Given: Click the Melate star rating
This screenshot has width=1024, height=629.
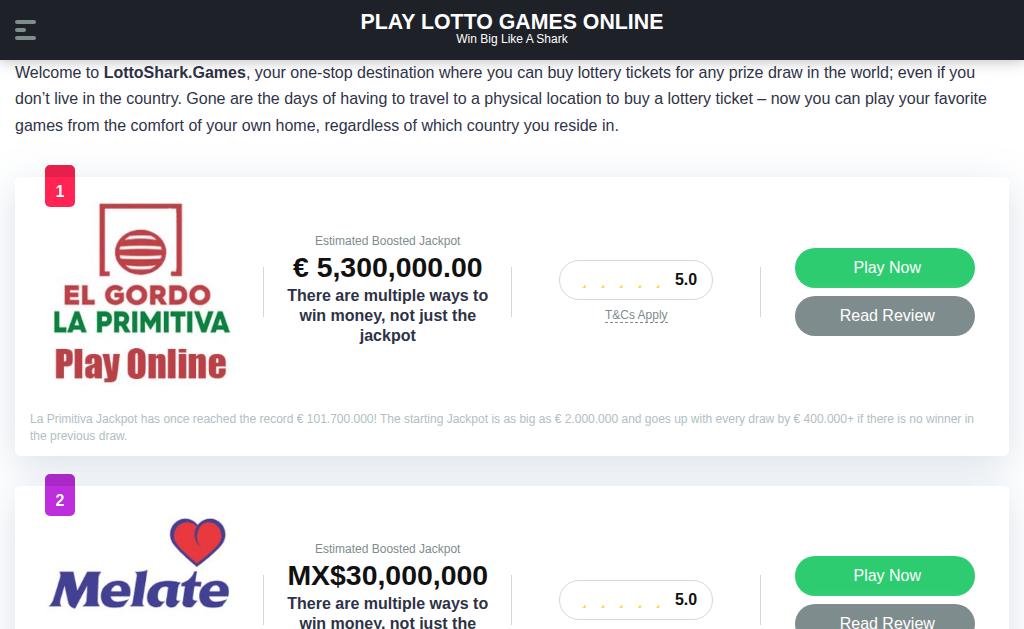Looking at the screenshot, I should [621, 601].
